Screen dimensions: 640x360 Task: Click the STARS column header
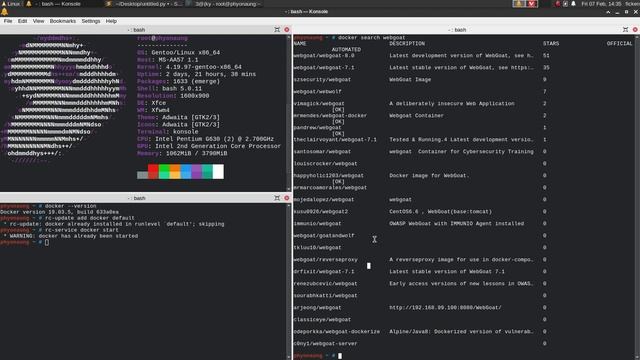(x=551, y=43)
